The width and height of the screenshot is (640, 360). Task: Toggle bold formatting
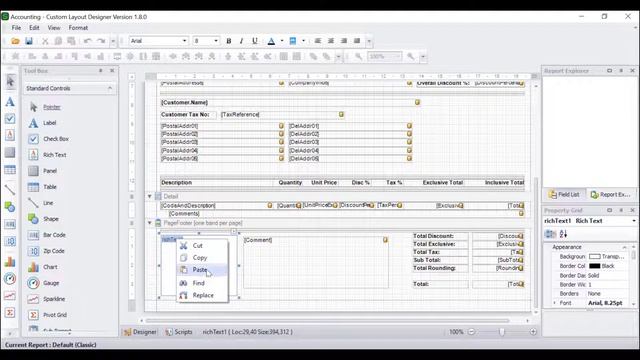(229, 41)
